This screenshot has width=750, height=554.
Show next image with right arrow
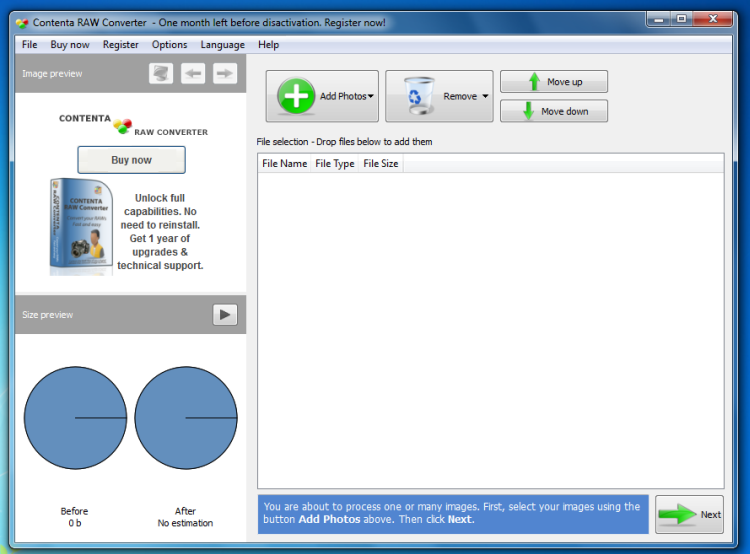225,74
